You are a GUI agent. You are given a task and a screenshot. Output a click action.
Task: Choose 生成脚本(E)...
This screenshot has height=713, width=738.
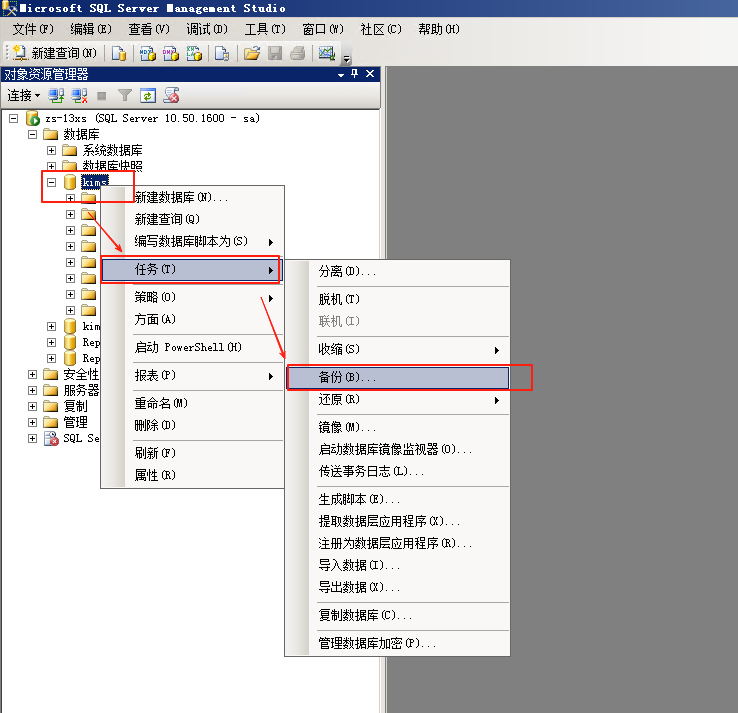click(398, 499)
